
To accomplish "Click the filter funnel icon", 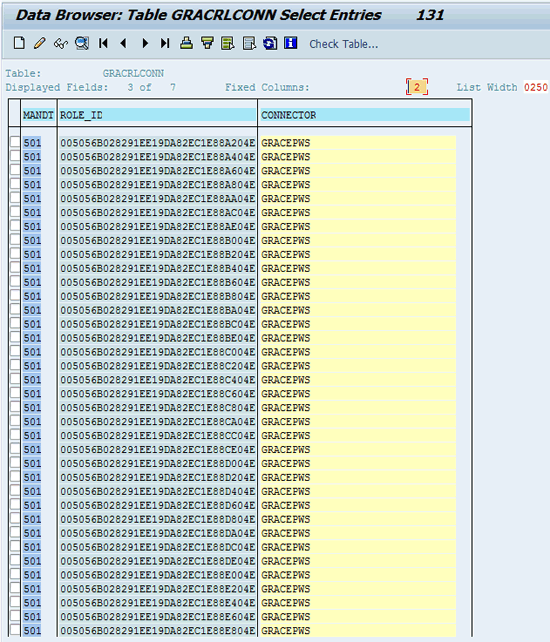I will (207, 43).
